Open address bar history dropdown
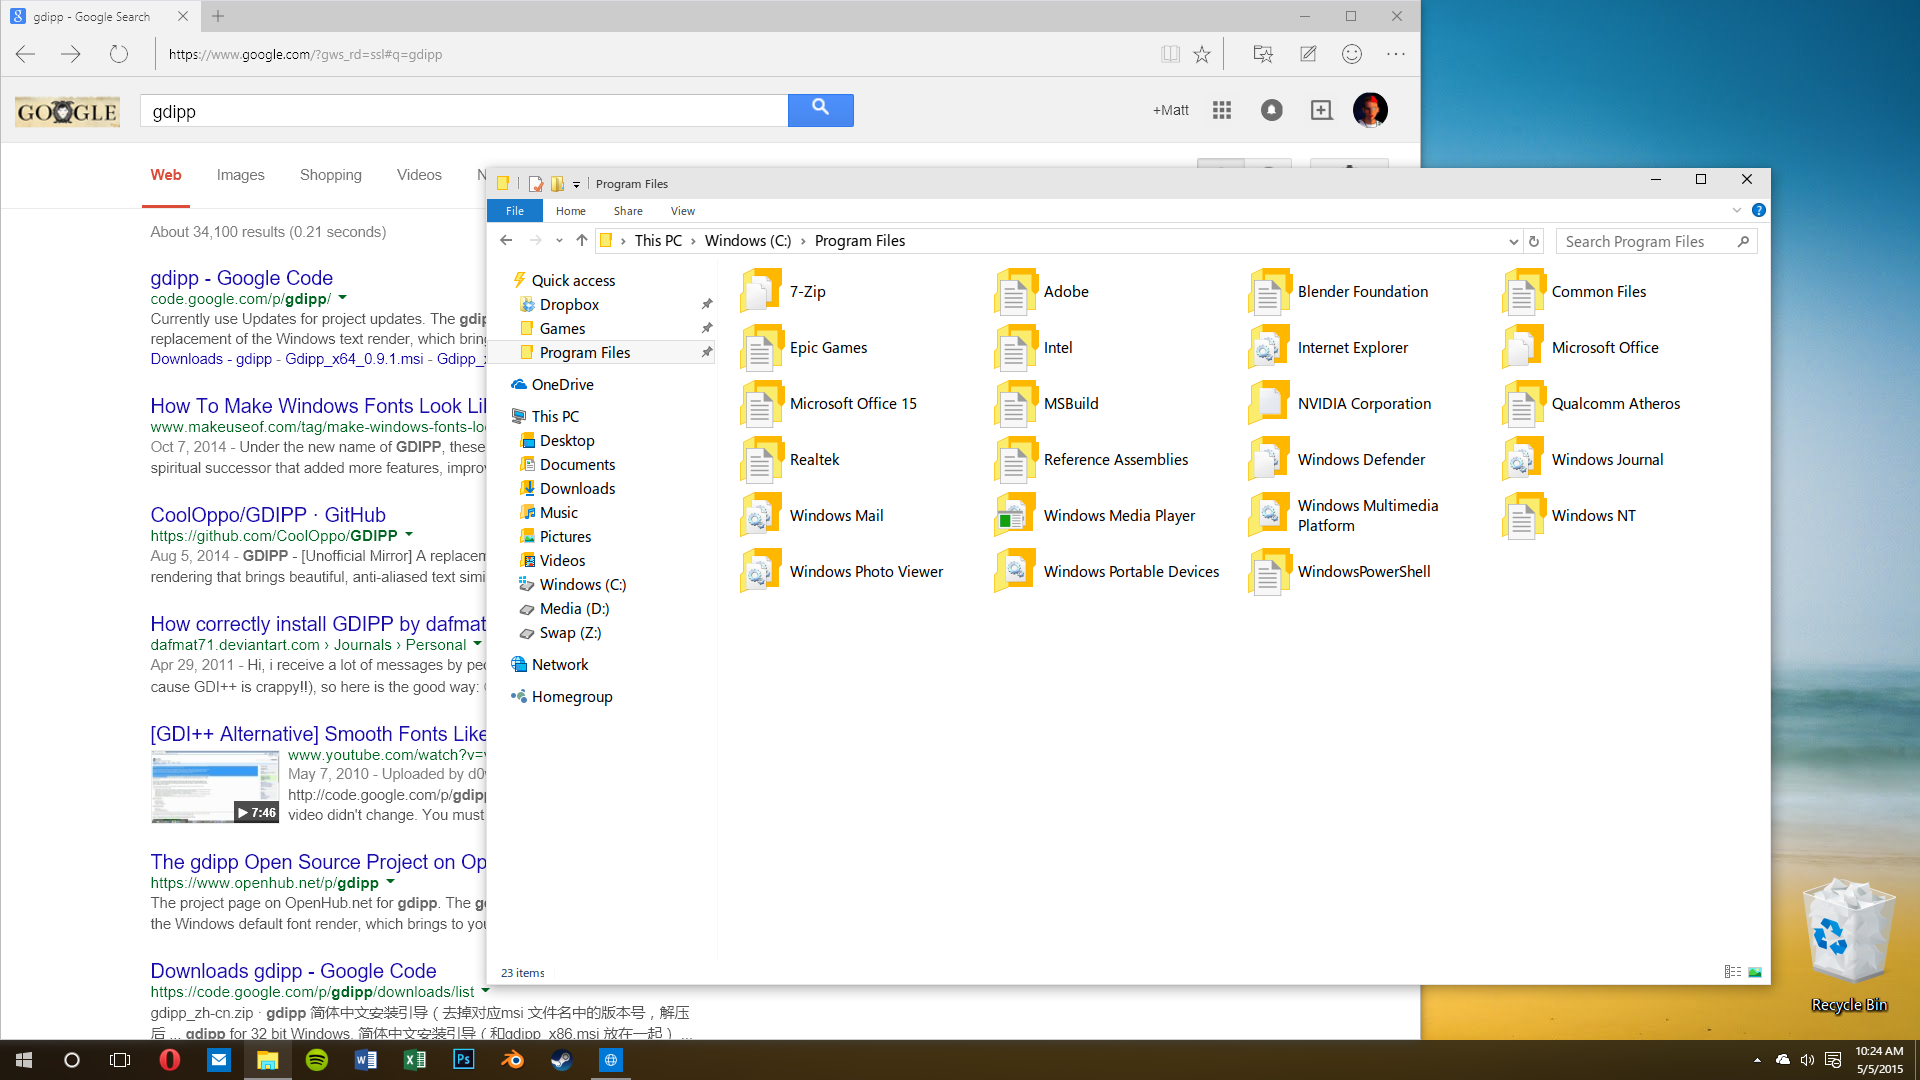The image size is (1920, 1080). 1513,241
